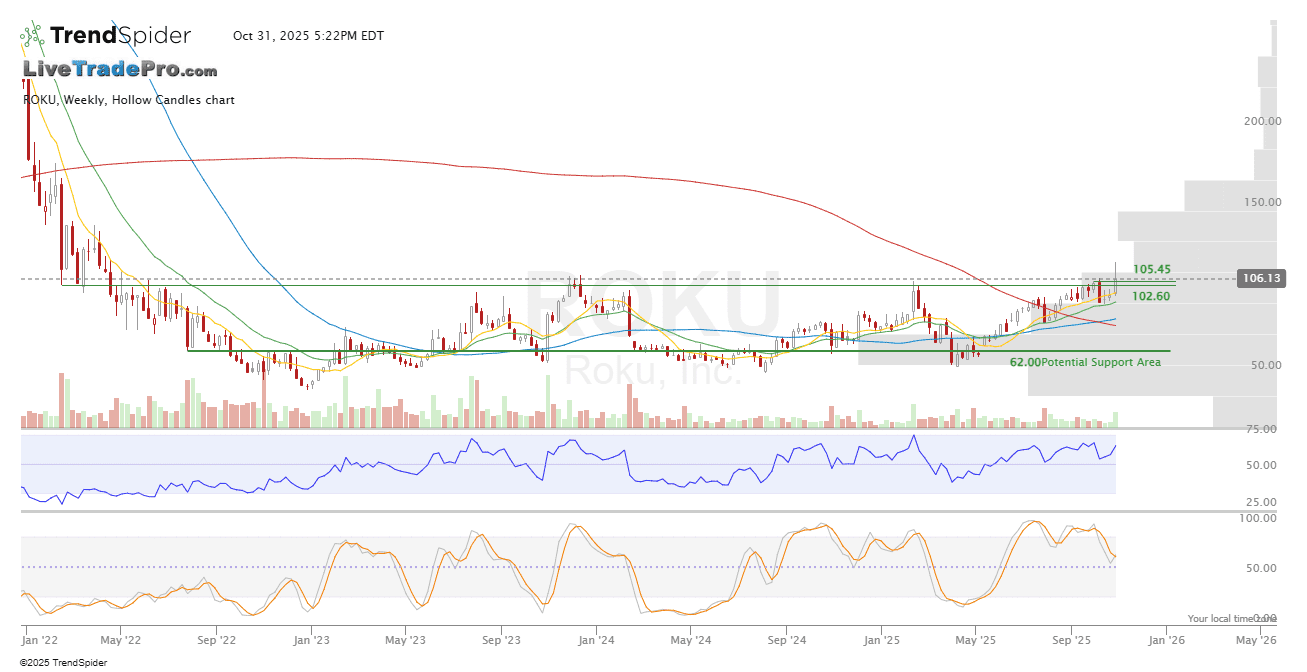Click the 150.00 price axis label
The width and height of the screenshot is (1307, 672).
1262,202
